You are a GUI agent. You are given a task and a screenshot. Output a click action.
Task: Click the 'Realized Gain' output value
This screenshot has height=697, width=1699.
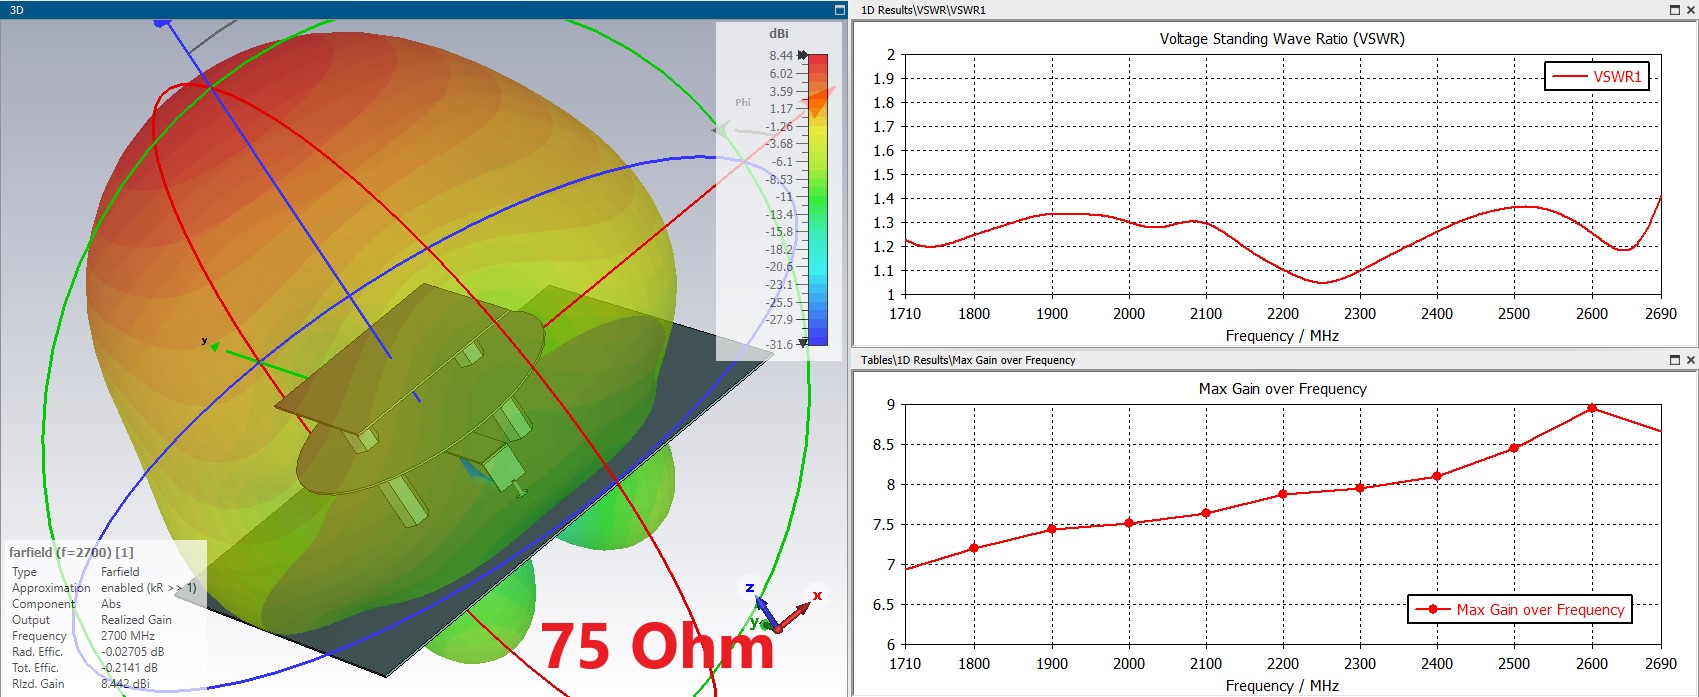tap(136, 620)
